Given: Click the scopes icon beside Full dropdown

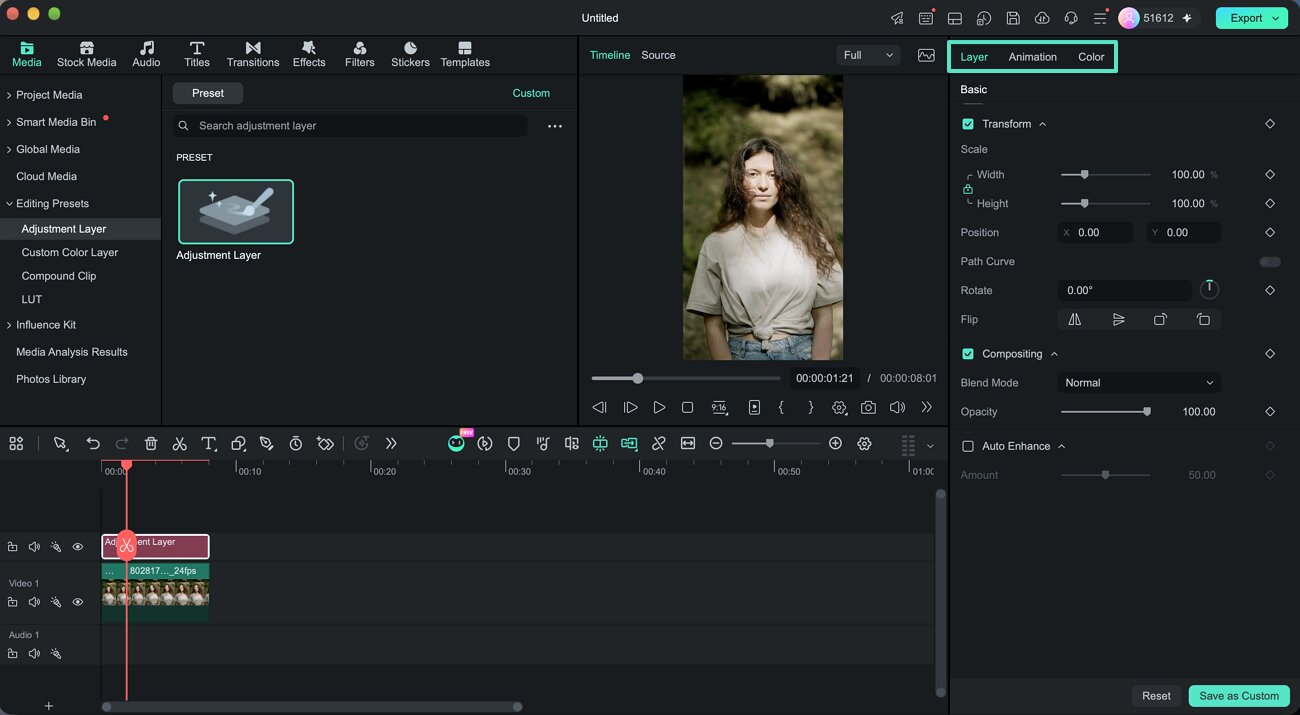Looking at the screenshot, I should (x=926, y=55).
